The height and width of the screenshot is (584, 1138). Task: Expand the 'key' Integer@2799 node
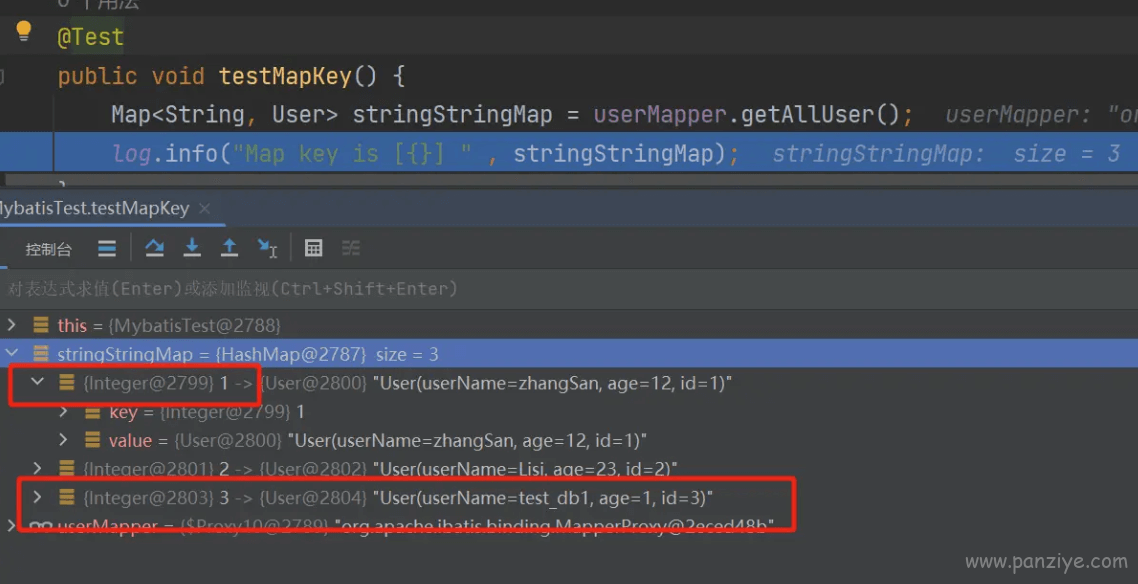click(x=63, y=412)
